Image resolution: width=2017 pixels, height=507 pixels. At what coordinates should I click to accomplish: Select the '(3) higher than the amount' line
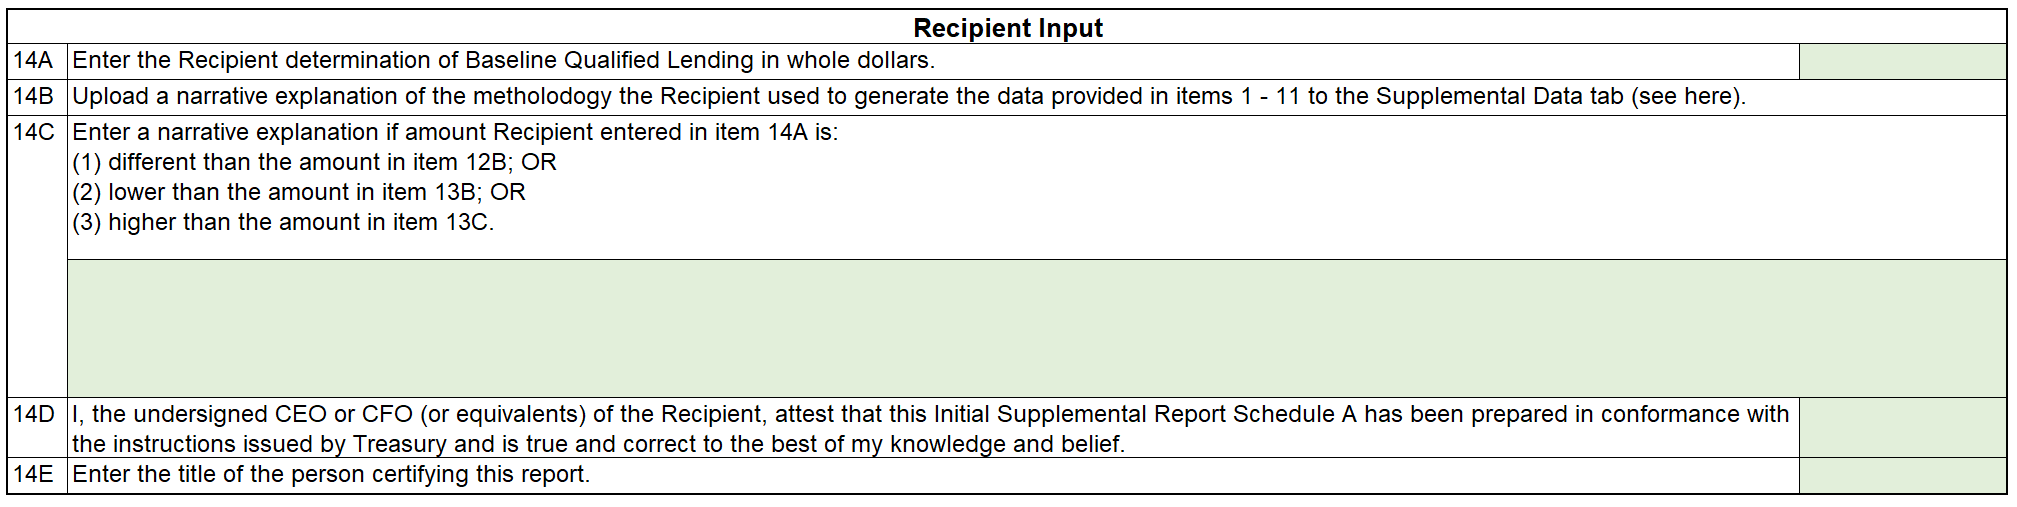(283, 223)
